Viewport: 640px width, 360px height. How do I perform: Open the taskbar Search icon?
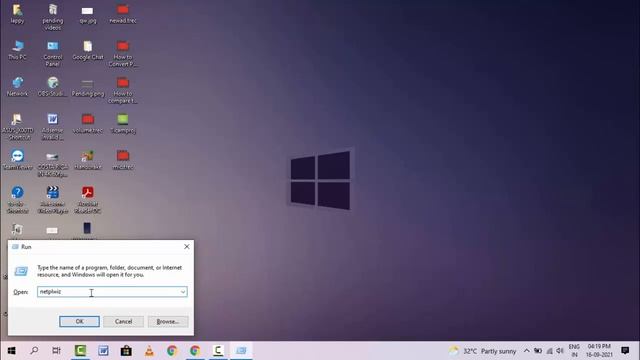pyautogui.click(x=34, y=351)
